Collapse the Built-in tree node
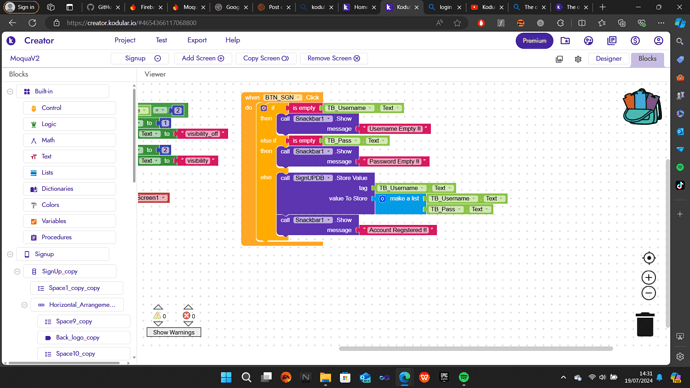 click(x=10, y=92)
